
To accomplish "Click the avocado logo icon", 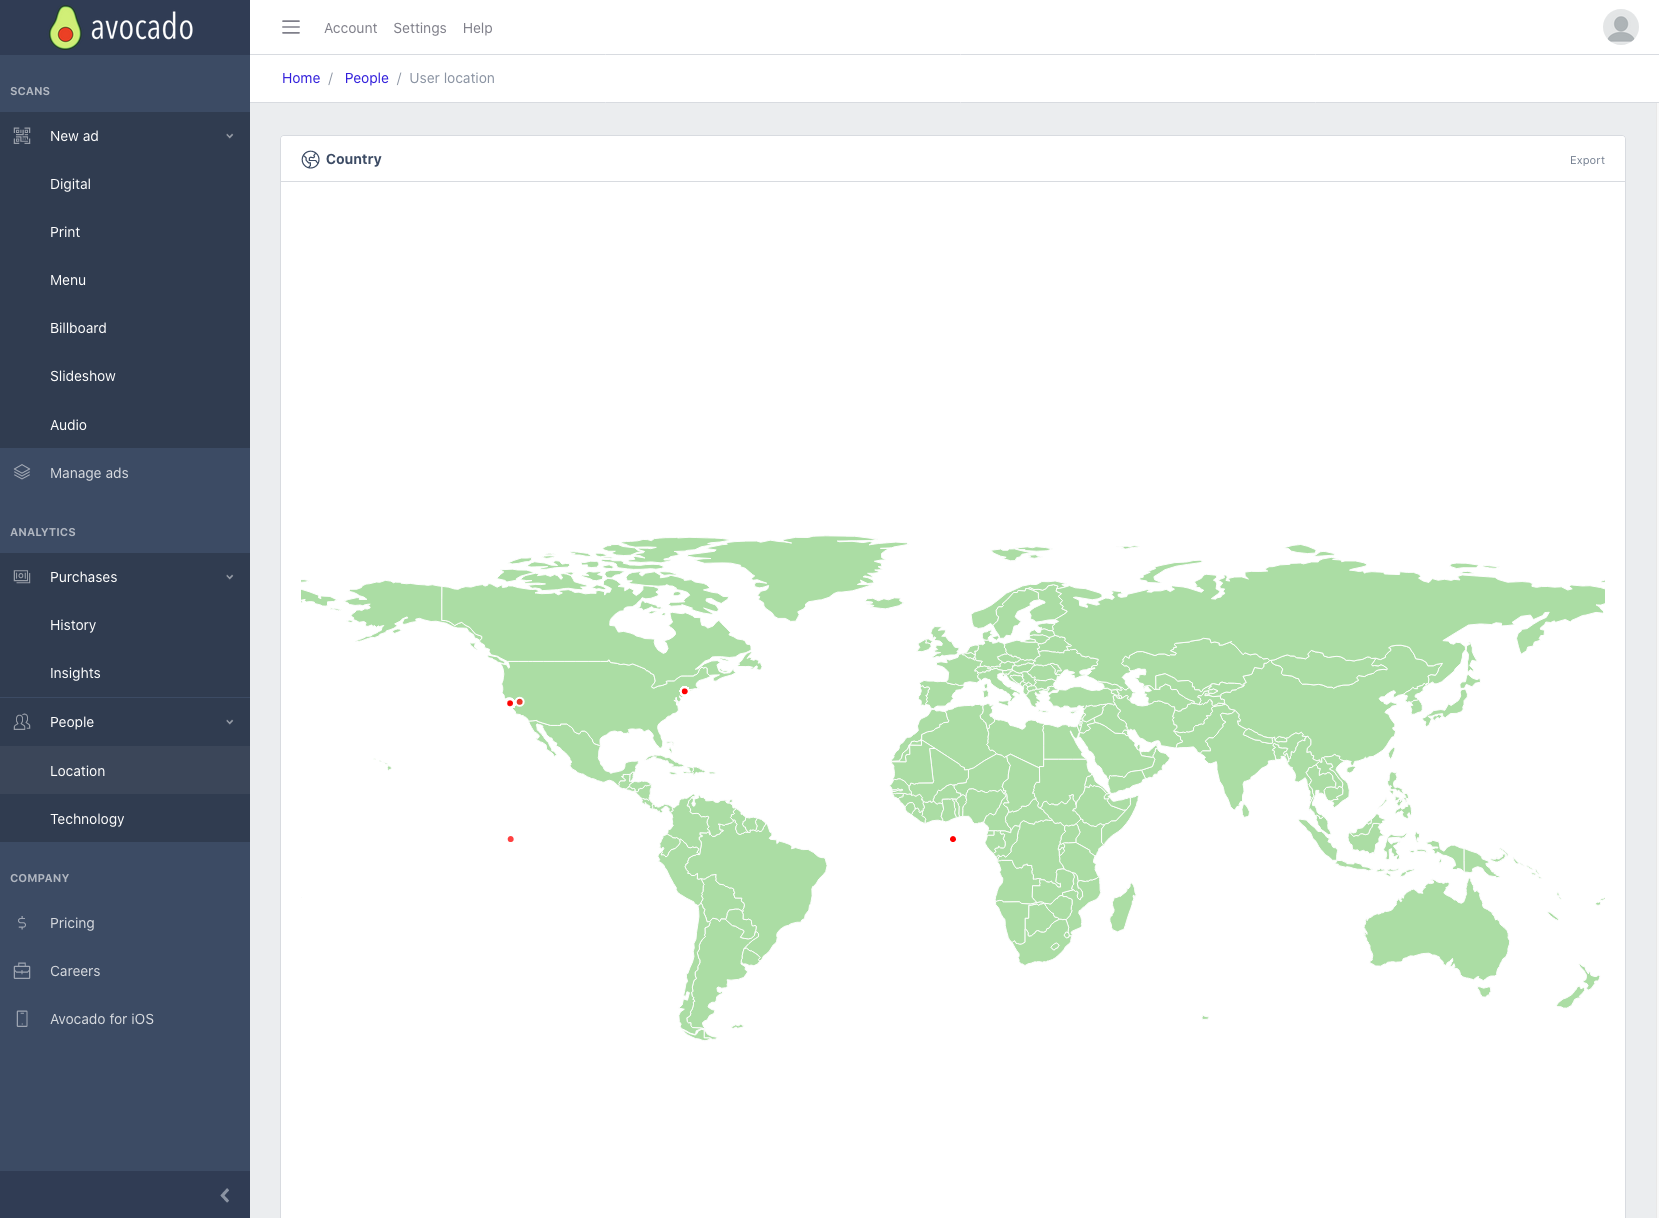I will pyautogui.click(x=65, y=28).
